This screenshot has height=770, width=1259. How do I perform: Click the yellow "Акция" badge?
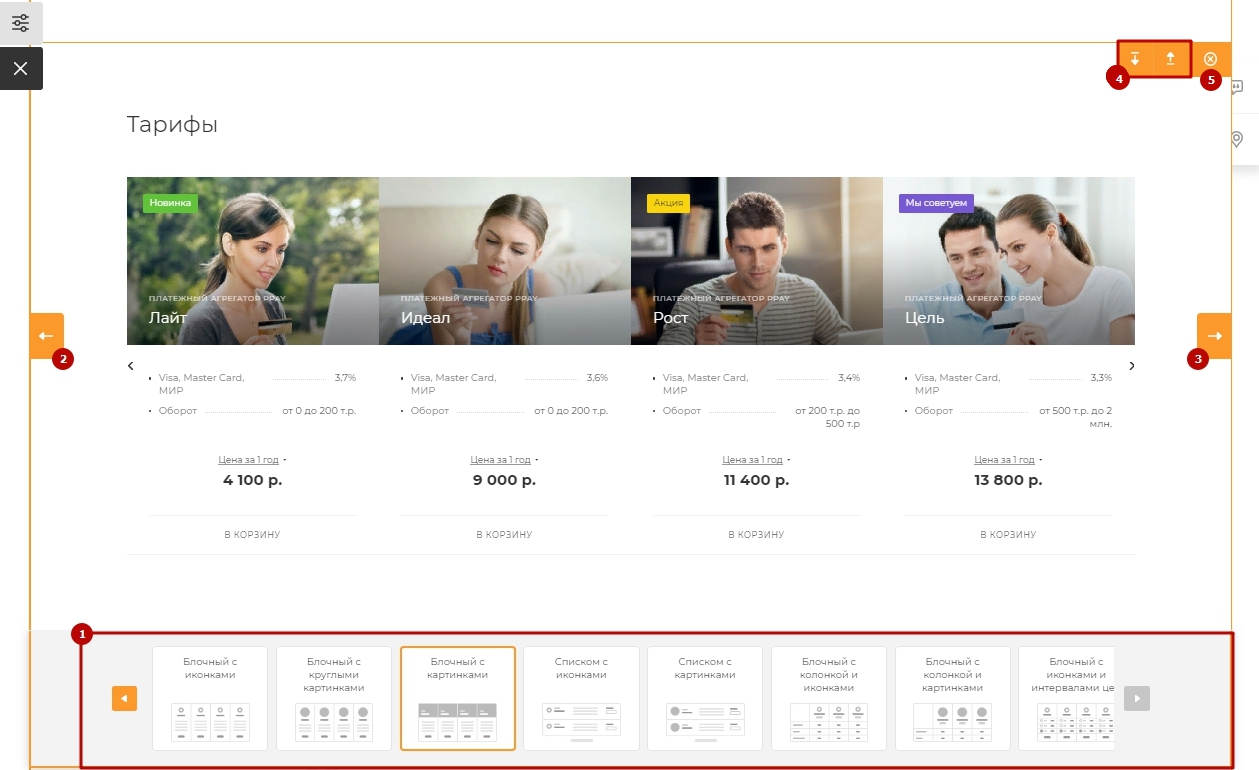coord(668,203)
